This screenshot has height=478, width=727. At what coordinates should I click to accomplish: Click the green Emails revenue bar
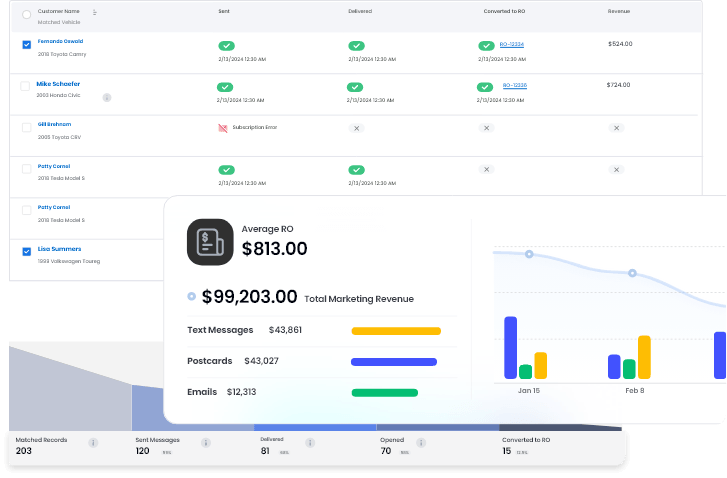(x=384, y=393)
